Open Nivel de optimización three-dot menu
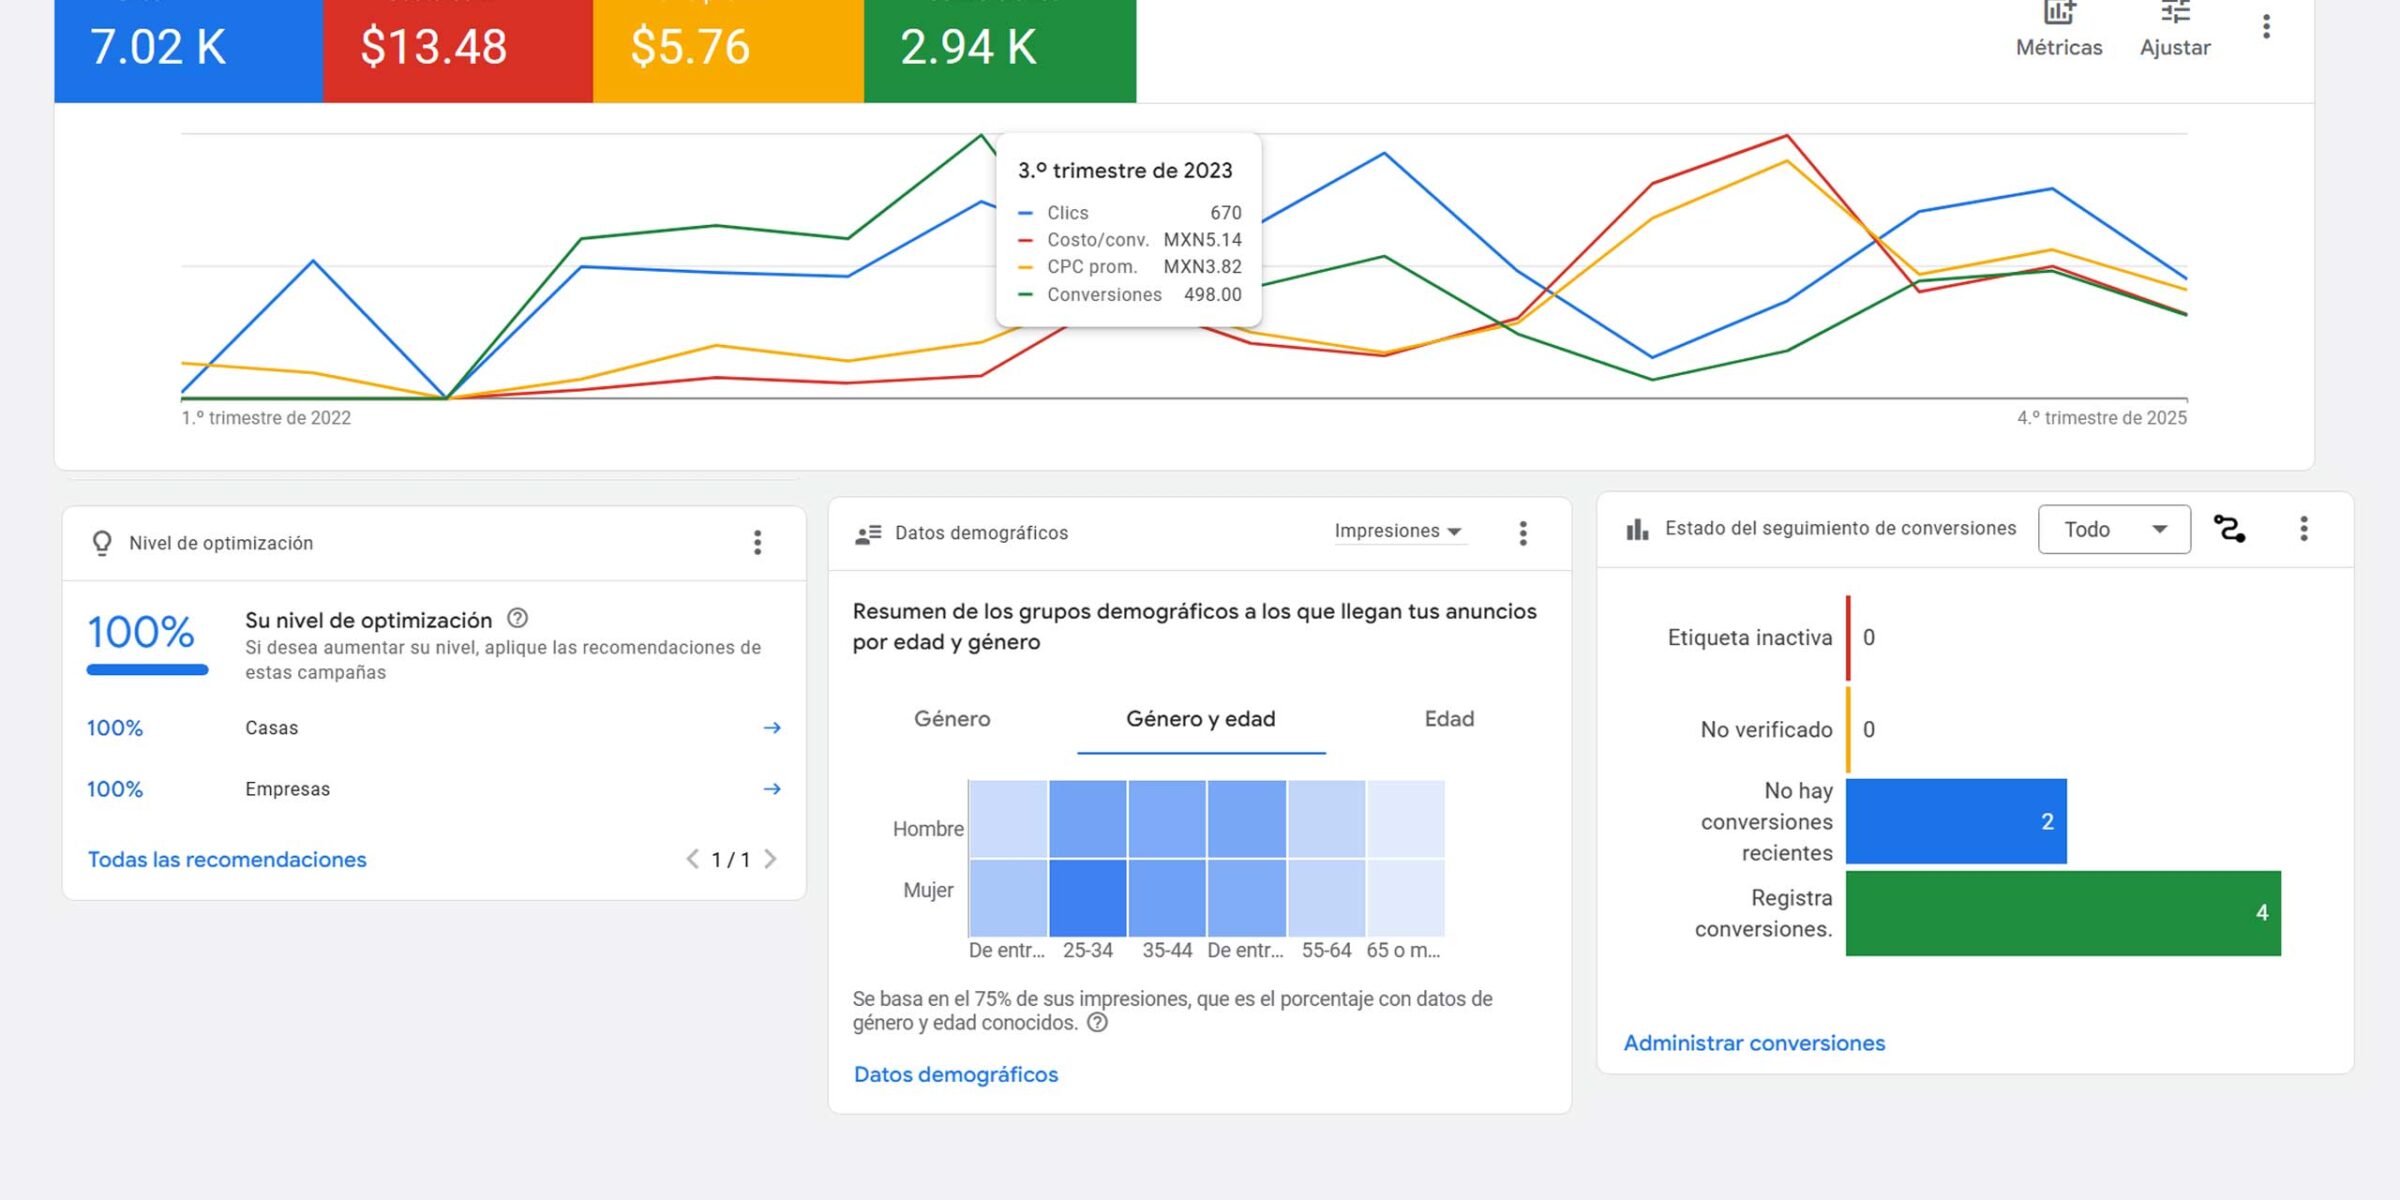This screenshot has height=1200, width=2400. tap(757, 543)
